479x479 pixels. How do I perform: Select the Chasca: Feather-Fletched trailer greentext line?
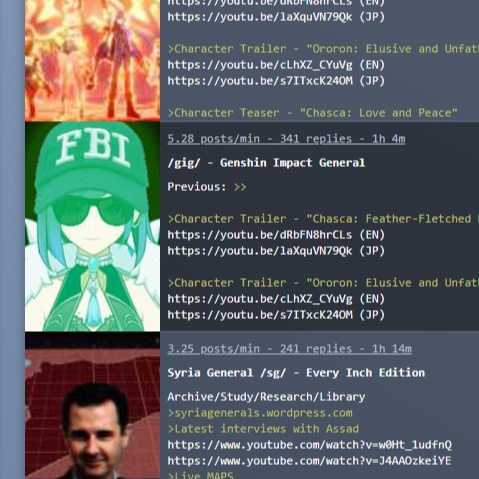tap(323, 219)
